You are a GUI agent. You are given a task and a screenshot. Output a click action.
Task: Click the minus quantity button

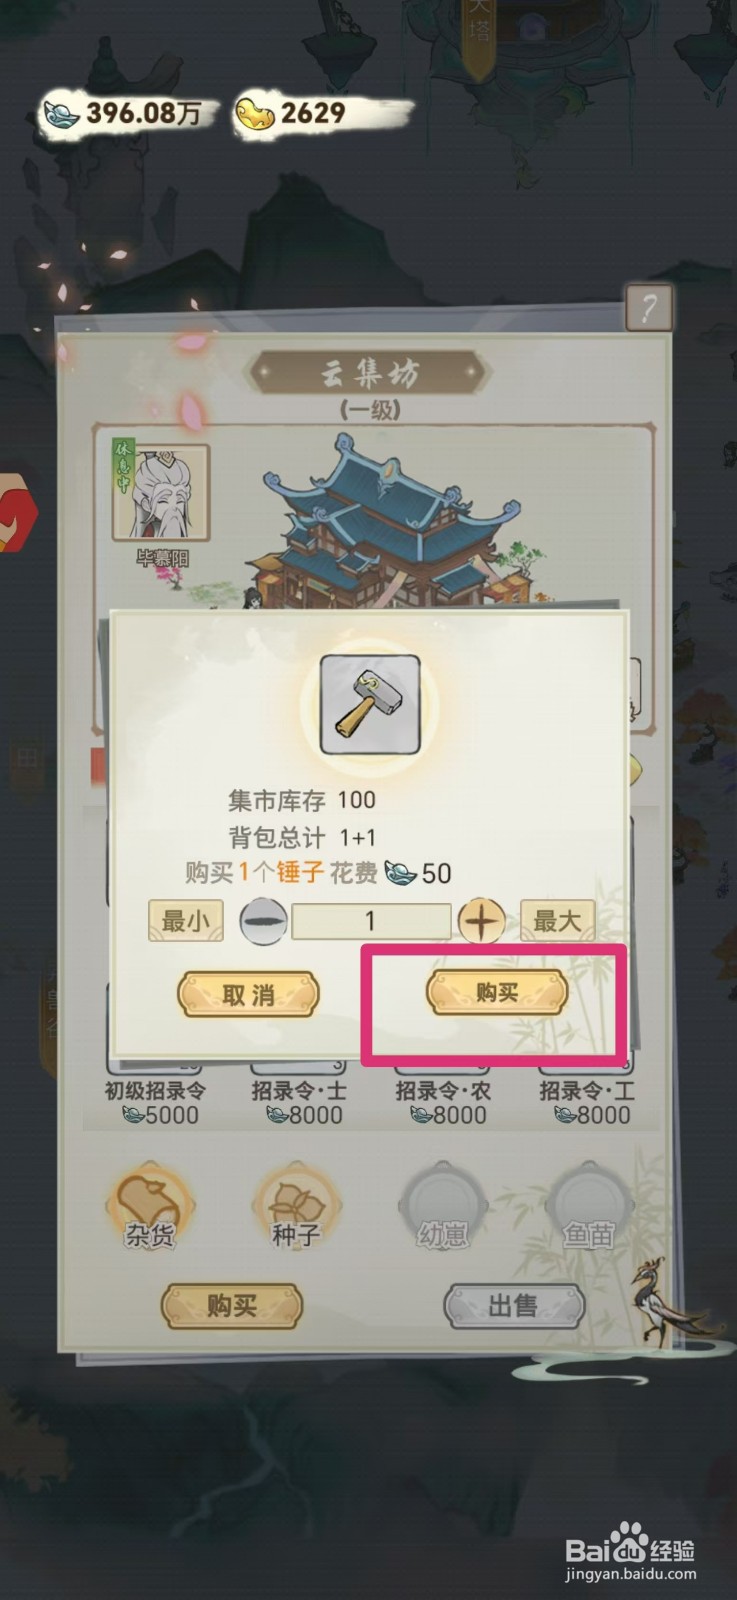264,921
